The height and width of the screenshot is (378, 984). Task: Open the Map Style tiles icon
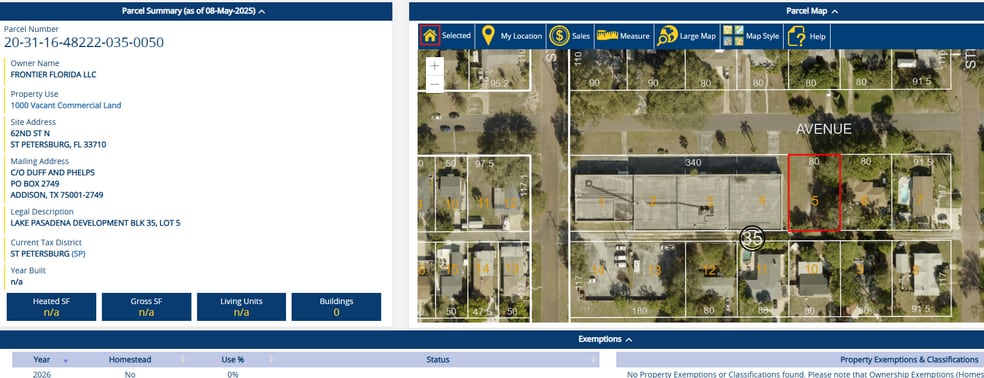click(732, 36)
